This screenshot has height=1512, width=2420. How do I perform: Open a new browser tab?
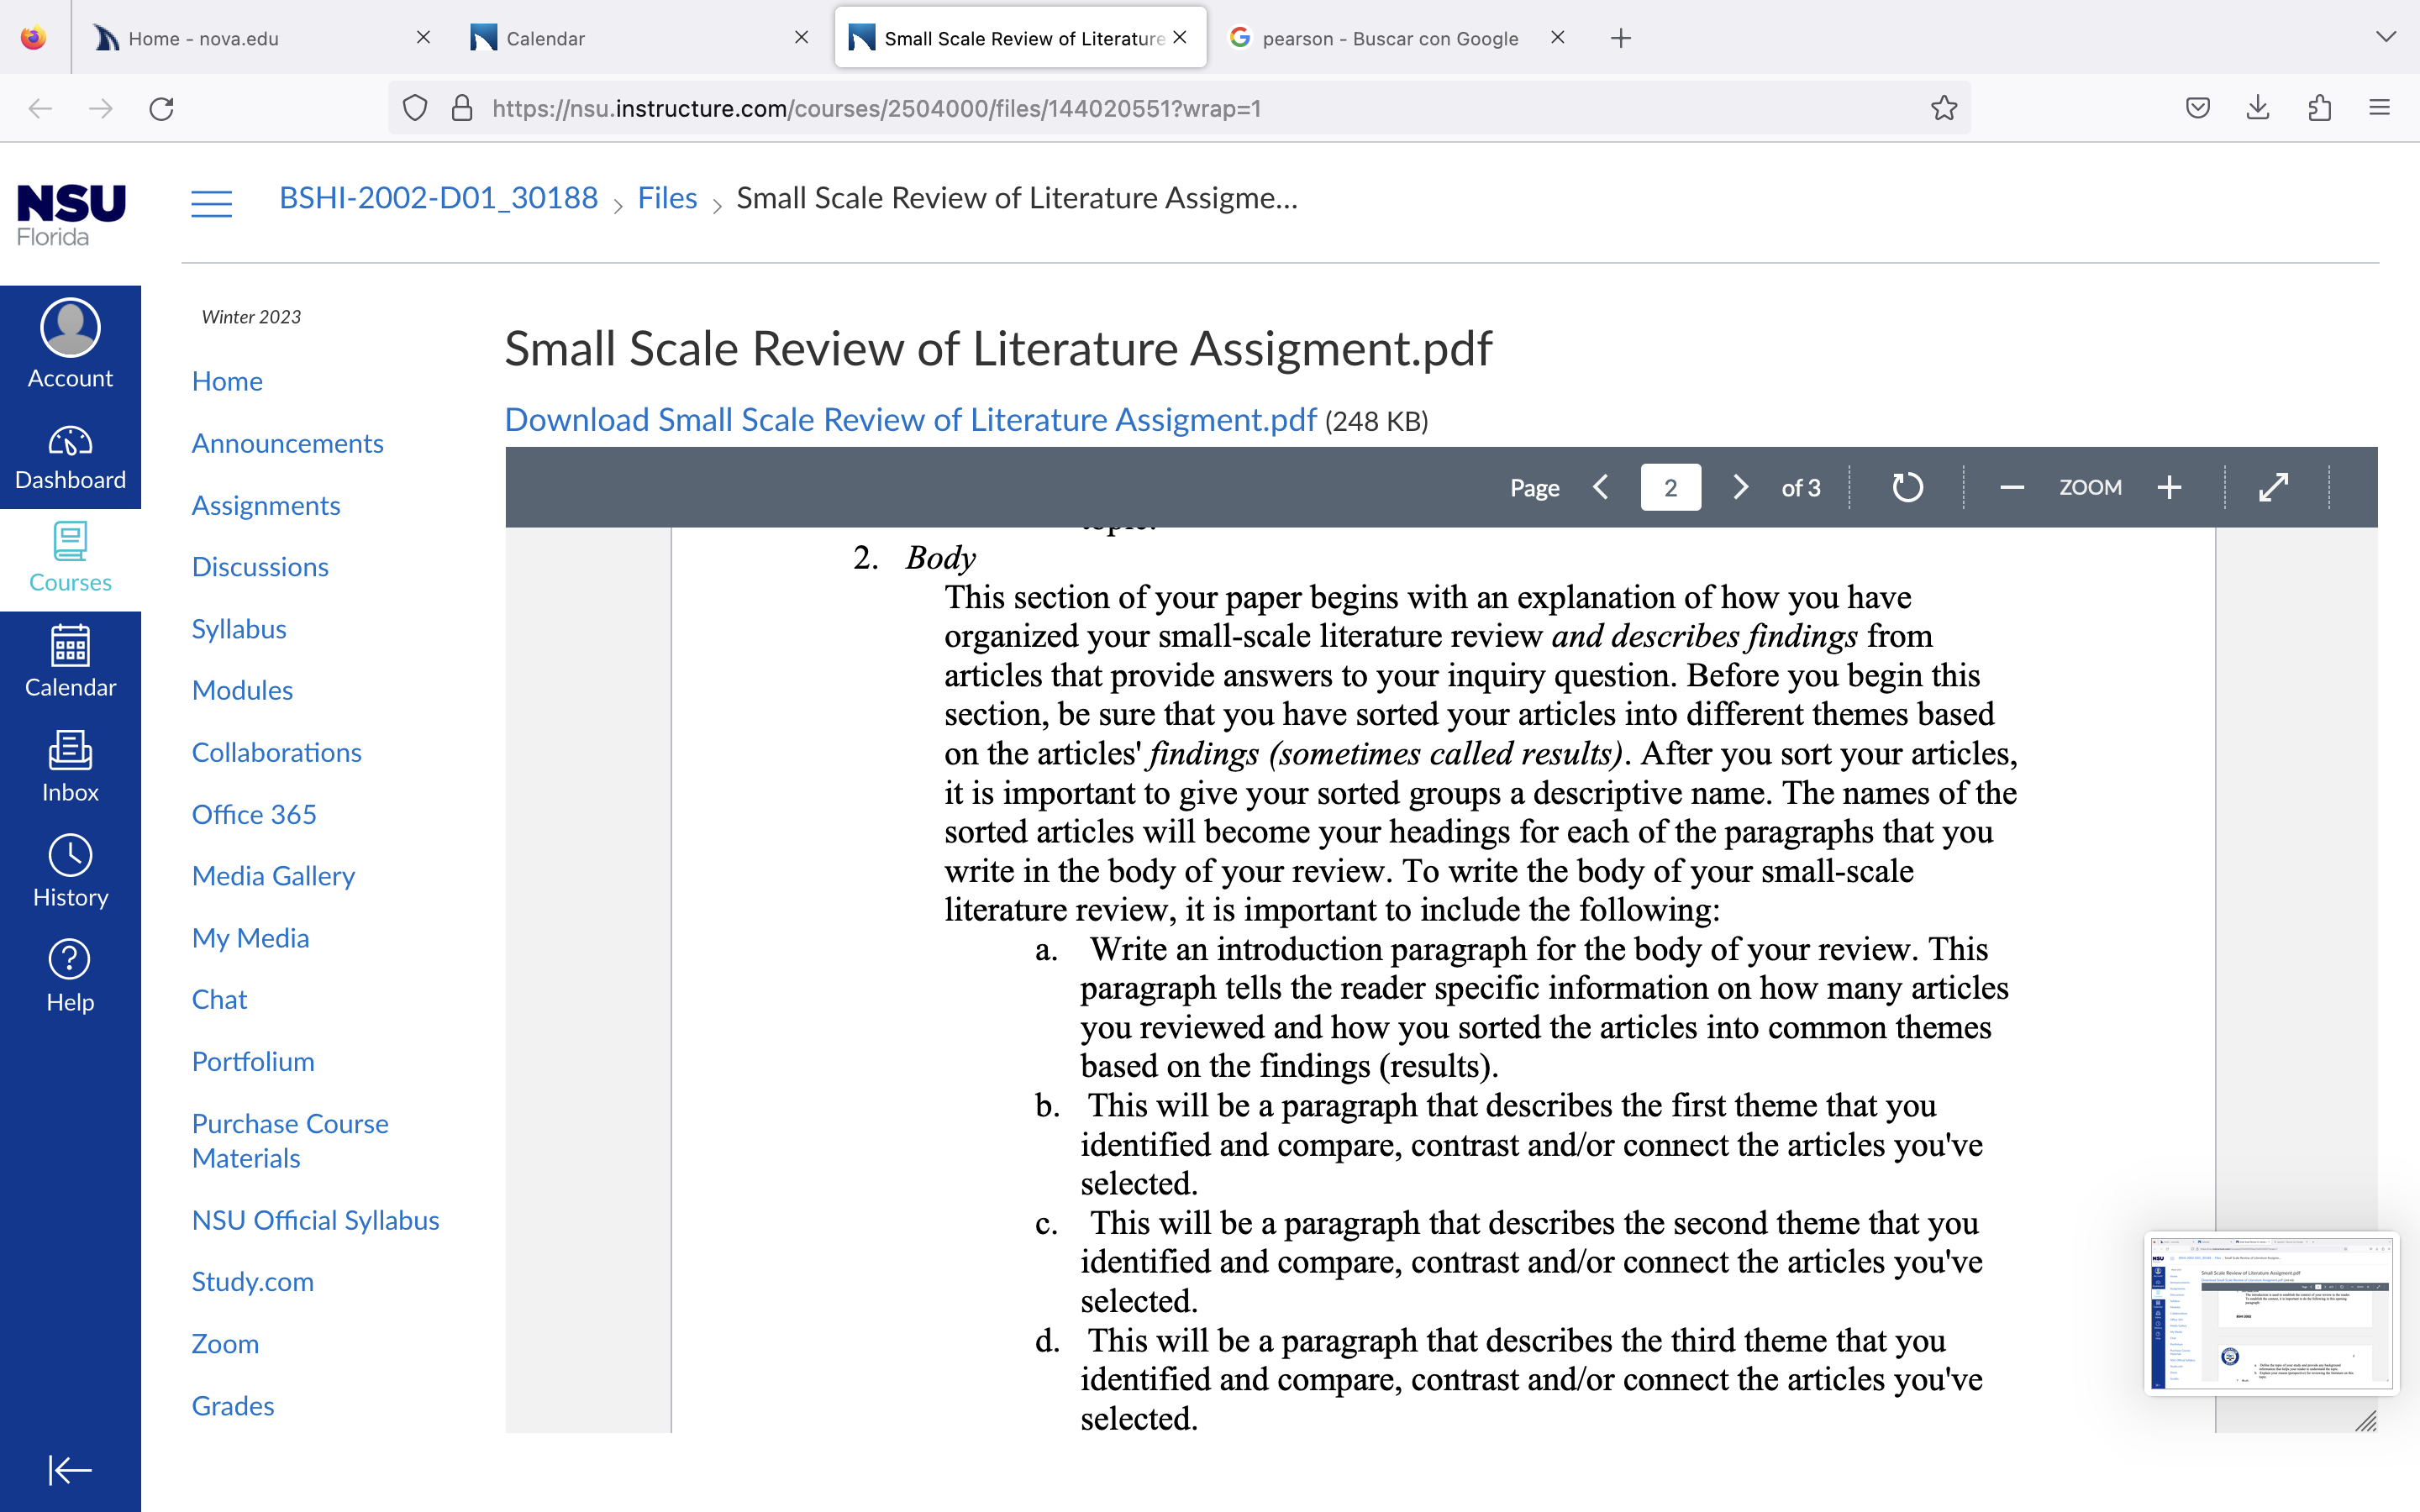[x=1621, y=38]
